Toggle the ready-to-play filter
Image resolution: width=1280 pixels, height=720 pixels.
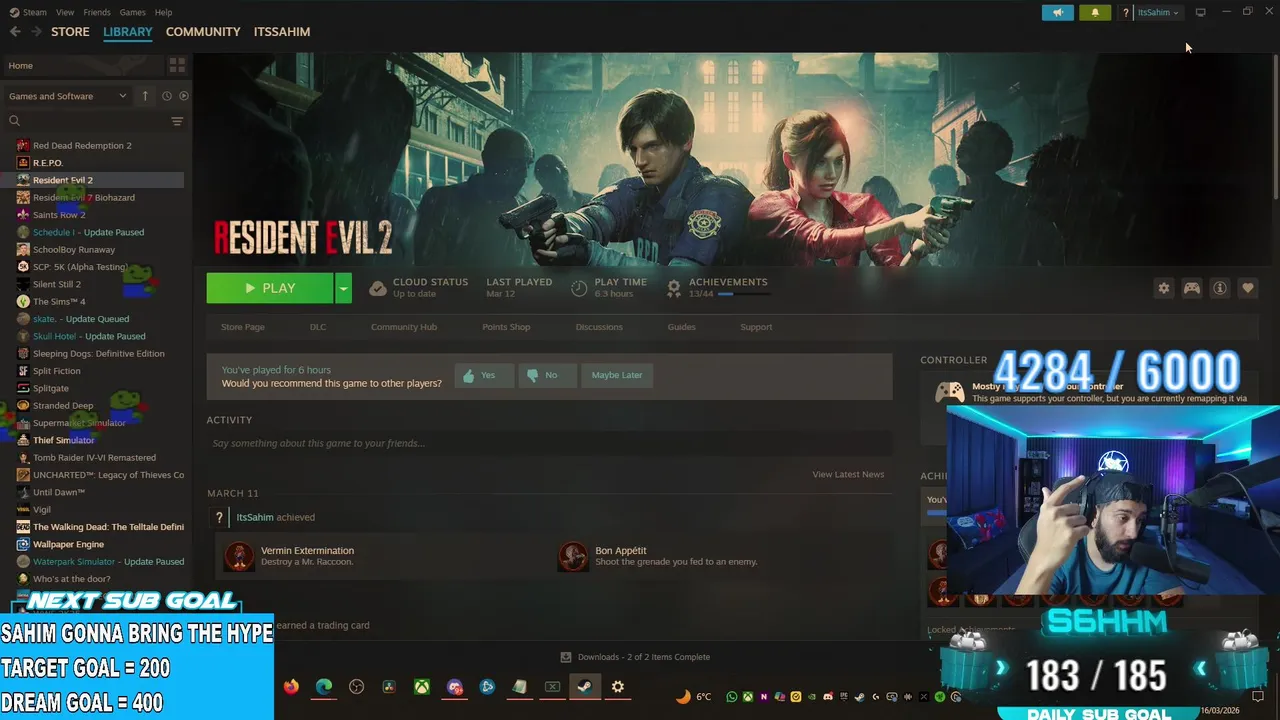coord(184,96)
